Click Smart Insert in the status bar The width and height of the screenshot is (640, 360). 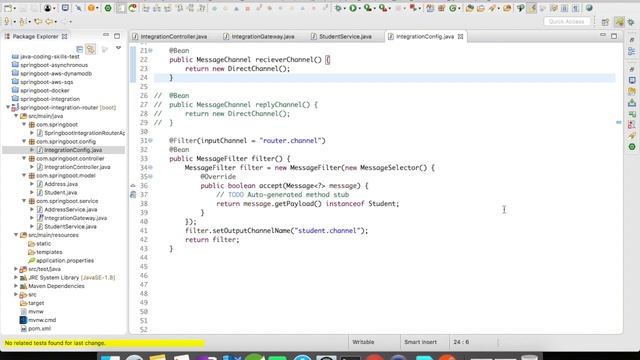pyautogui.click(x=420, y=342)
